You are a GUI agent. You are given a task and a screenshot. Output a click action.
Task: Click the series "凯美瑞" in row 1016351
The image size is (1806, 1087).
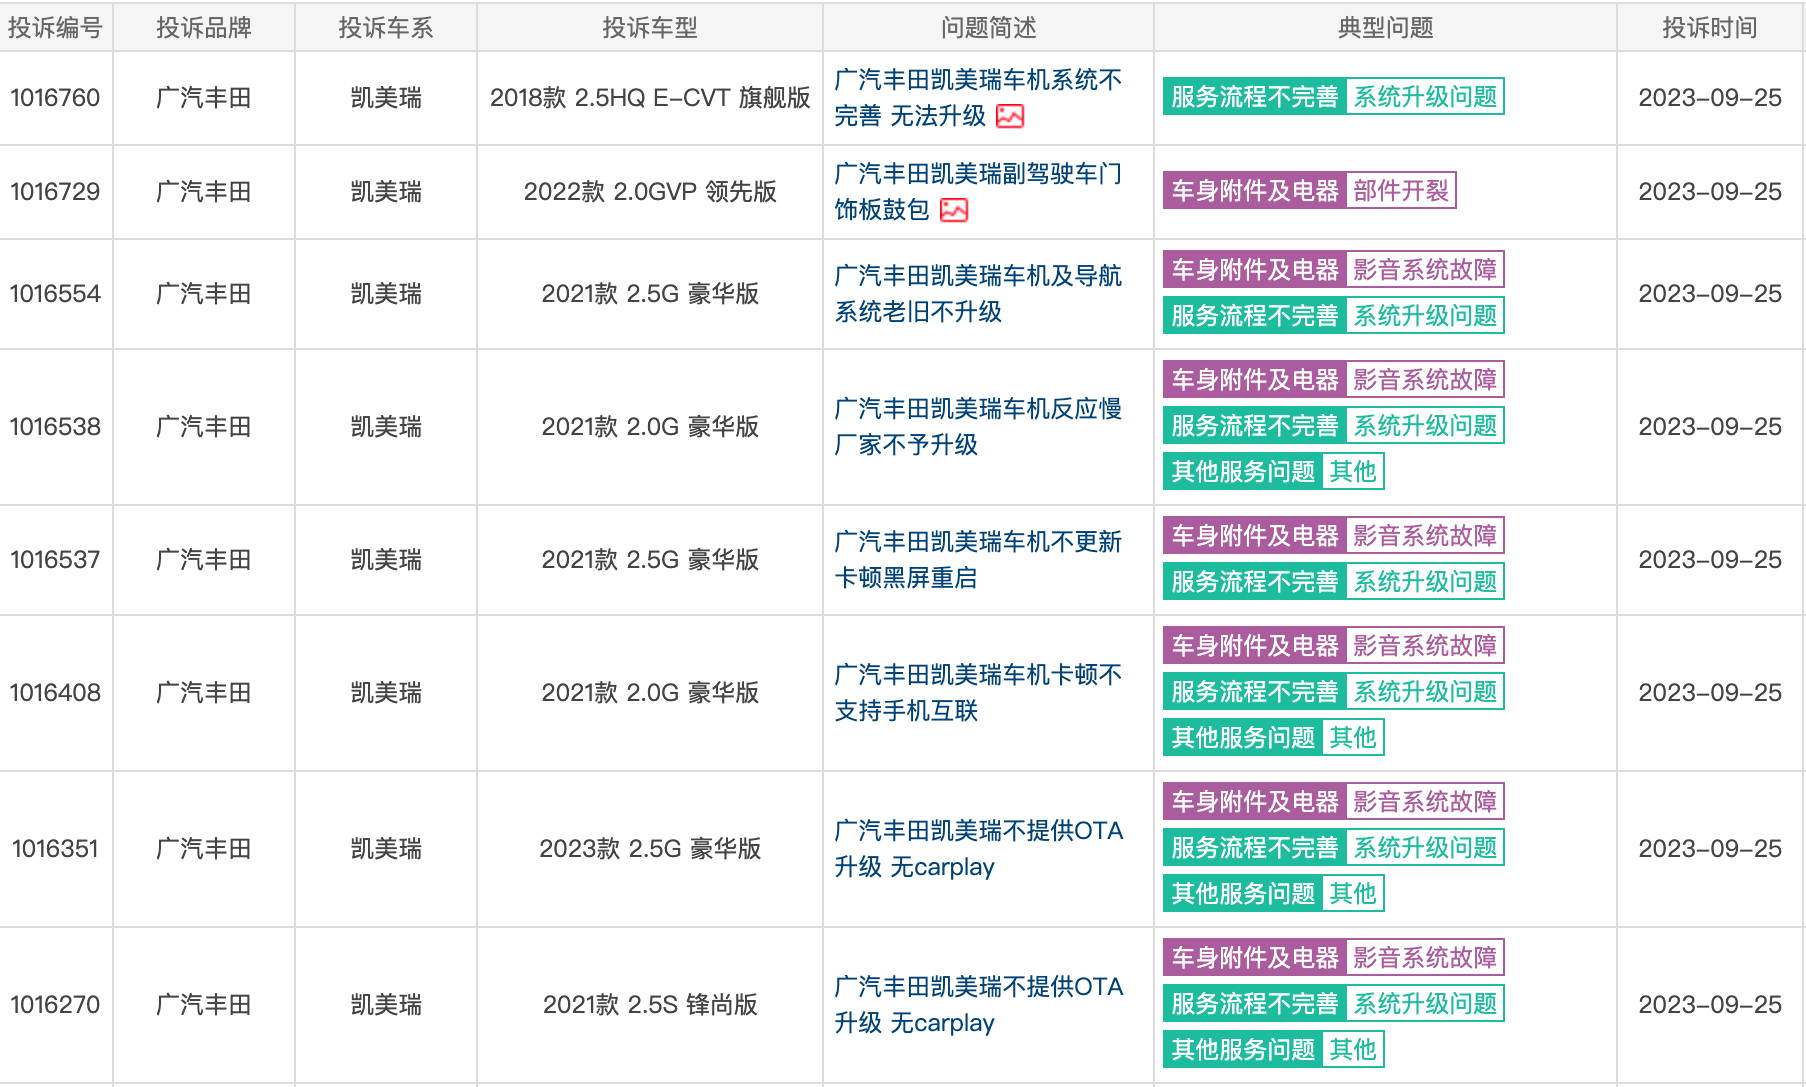[386, 849]
